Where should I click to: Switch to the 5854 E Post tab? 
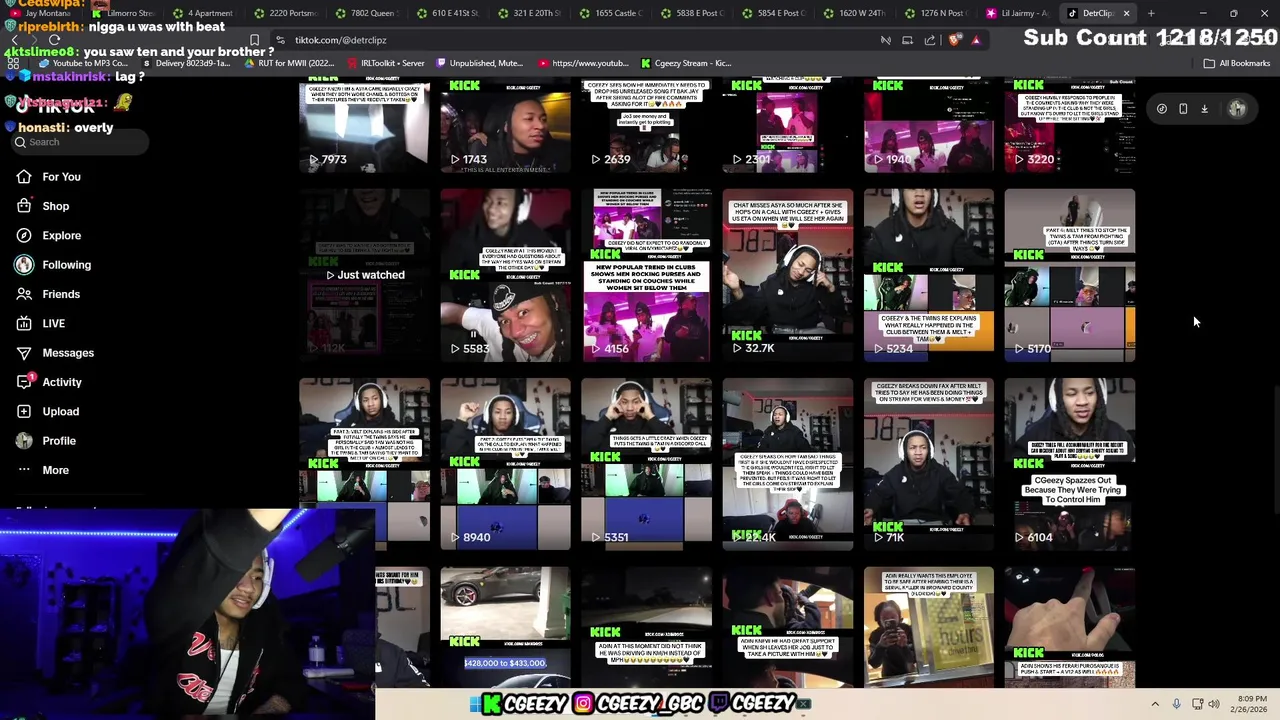pos(773,13)
